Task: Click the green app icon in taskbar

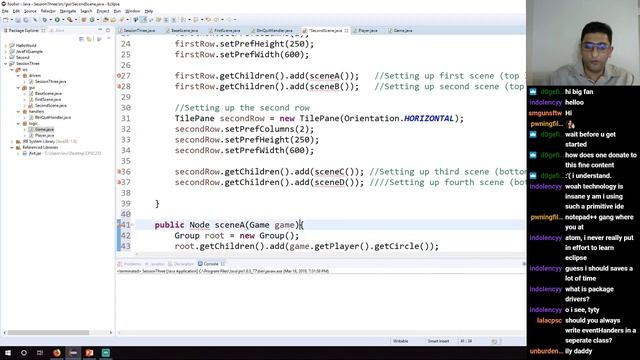Action: (106, 353)
